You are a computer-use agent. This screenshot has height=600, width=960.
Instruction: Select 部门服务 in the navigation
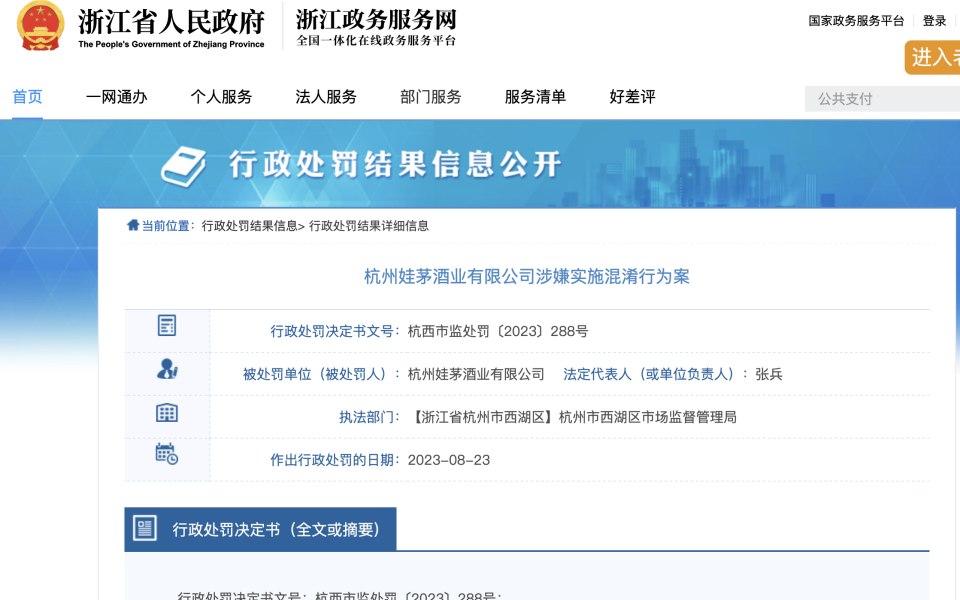[430, 97]
